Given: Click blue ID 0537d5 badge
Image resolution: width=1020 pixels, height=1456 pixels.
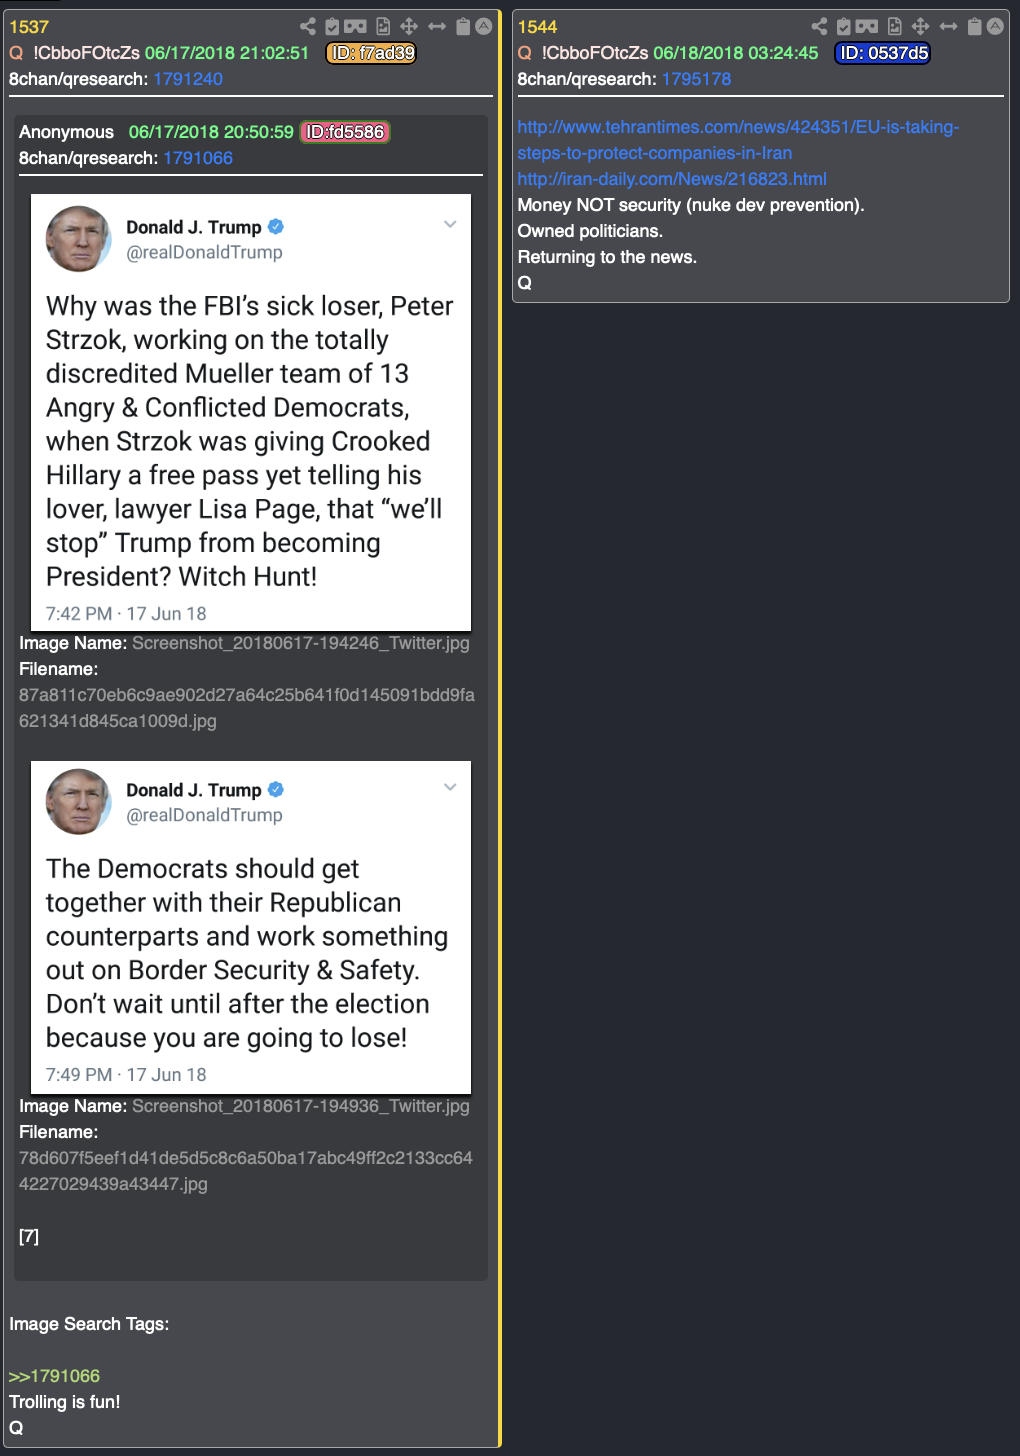Looking at the screenshot, I should (x=883, y=53).
